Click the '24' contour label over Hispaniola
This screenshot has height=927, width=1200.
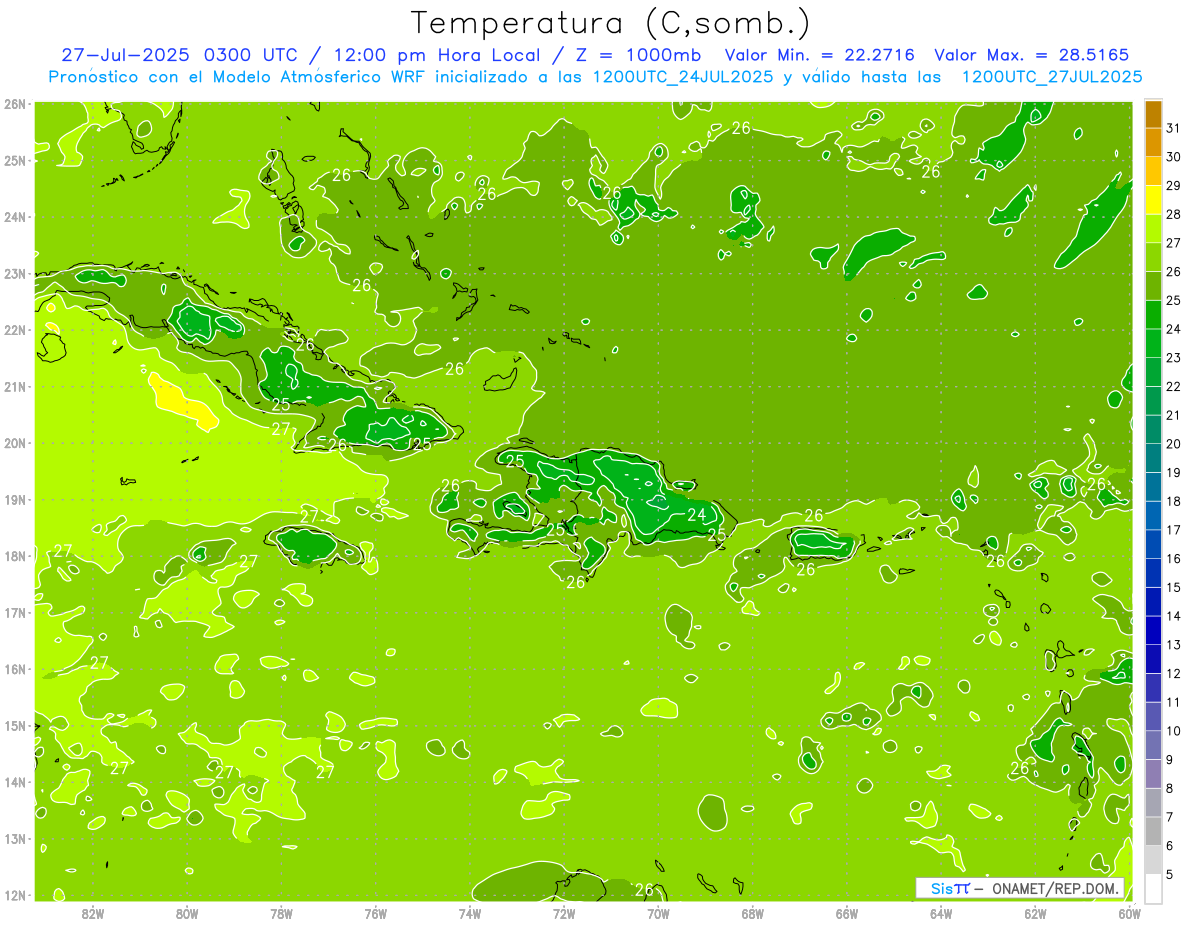[x=696, y=515]
